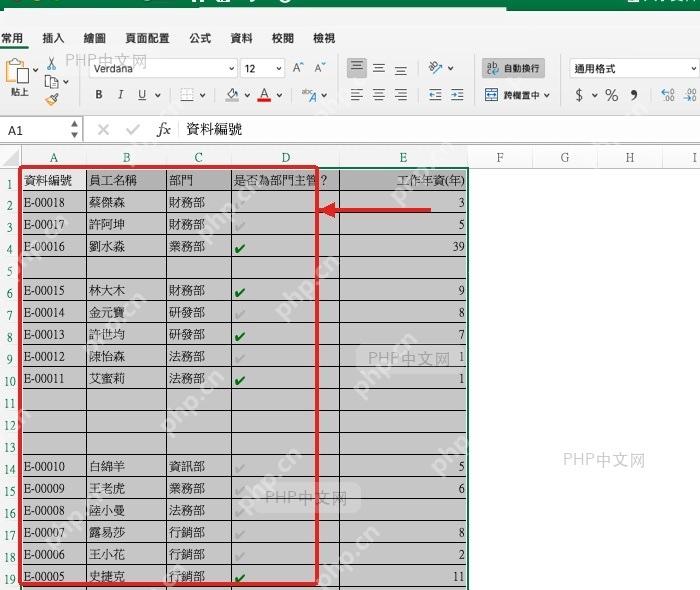Apply percent style format
700x590 pixels.
point(612,95)
